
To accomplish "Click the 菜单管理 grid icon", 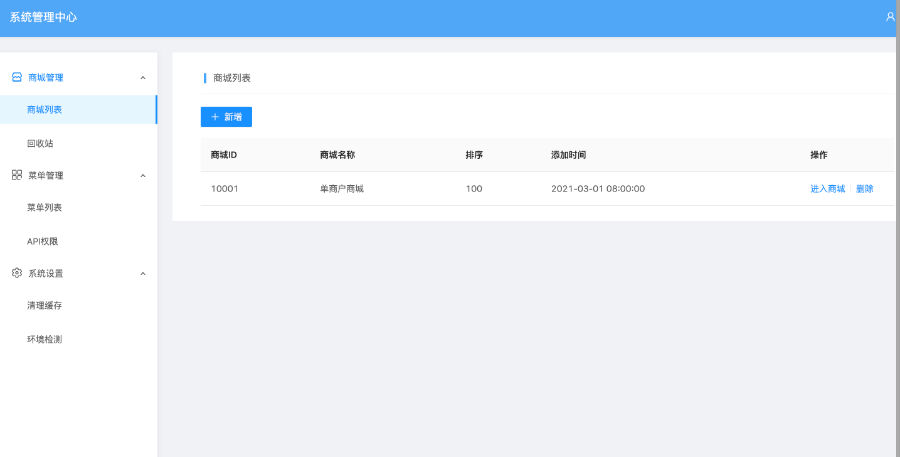I will (17, 175).
